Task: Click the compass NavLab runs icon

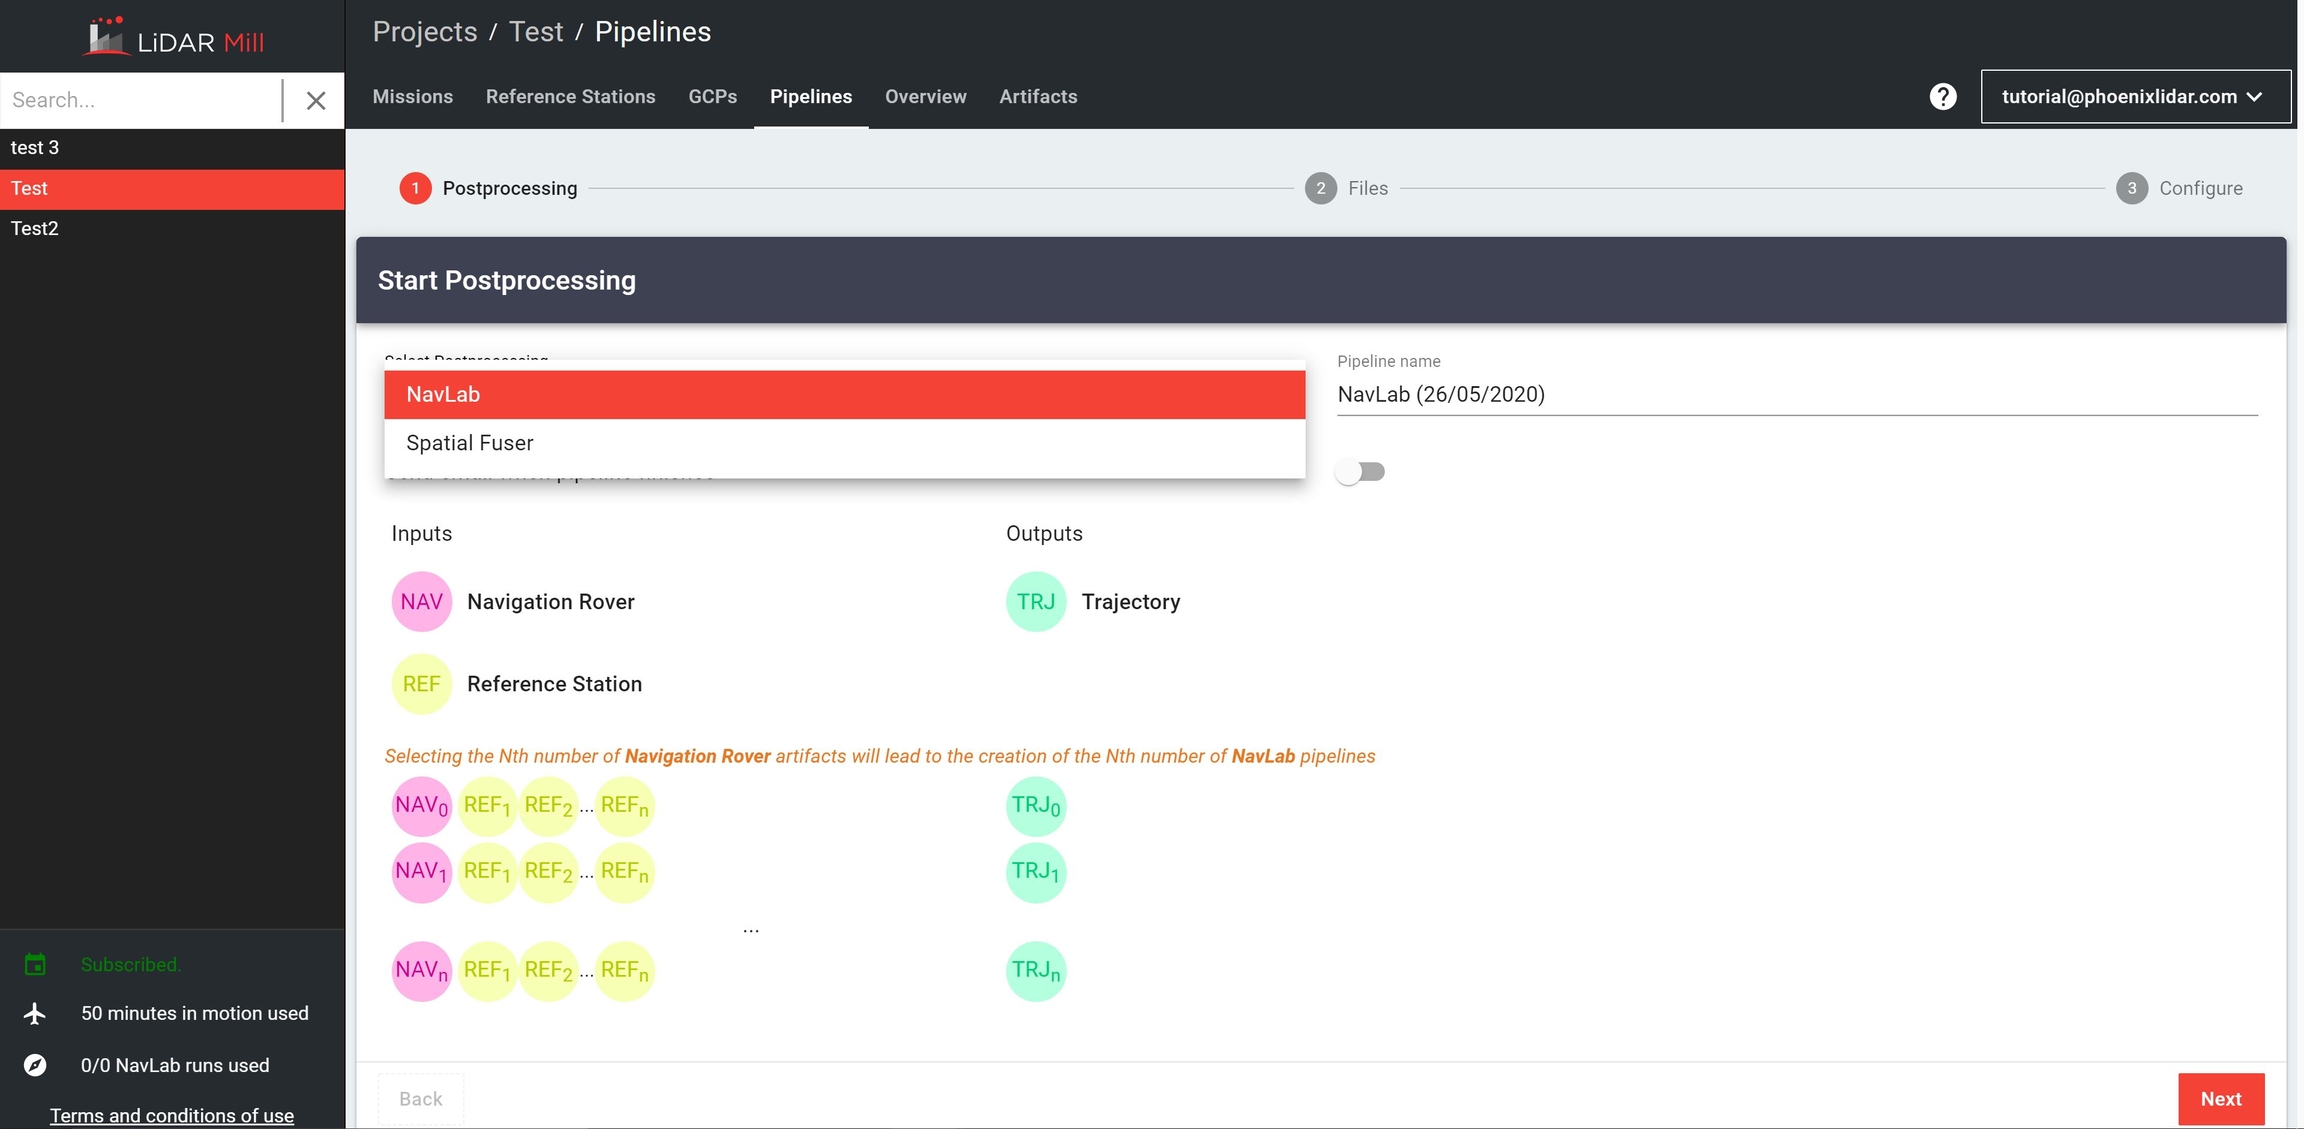Action: click(x=35, y=1065)
